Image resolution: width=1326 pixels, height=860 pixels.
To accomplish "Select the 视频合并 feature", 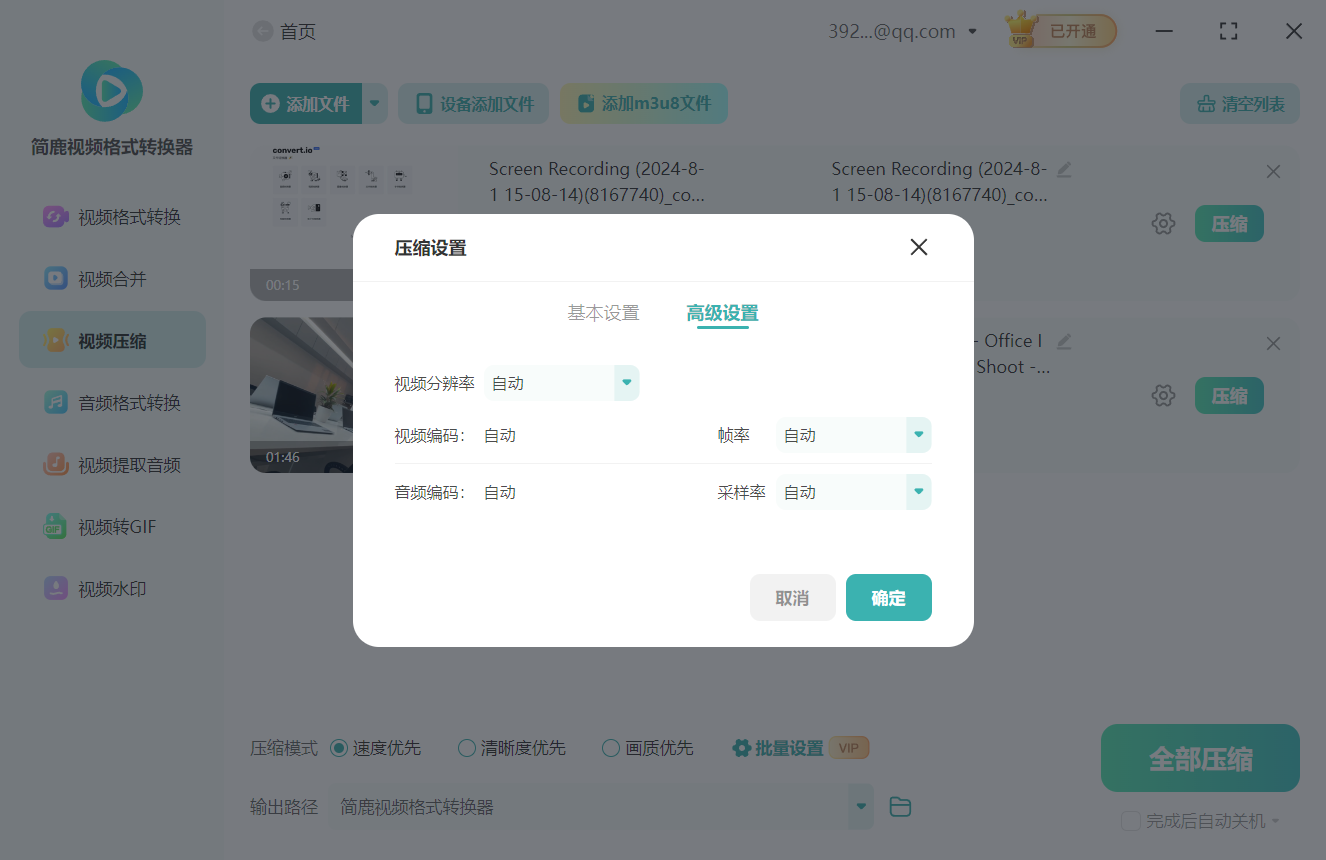I will pos(112,278).
